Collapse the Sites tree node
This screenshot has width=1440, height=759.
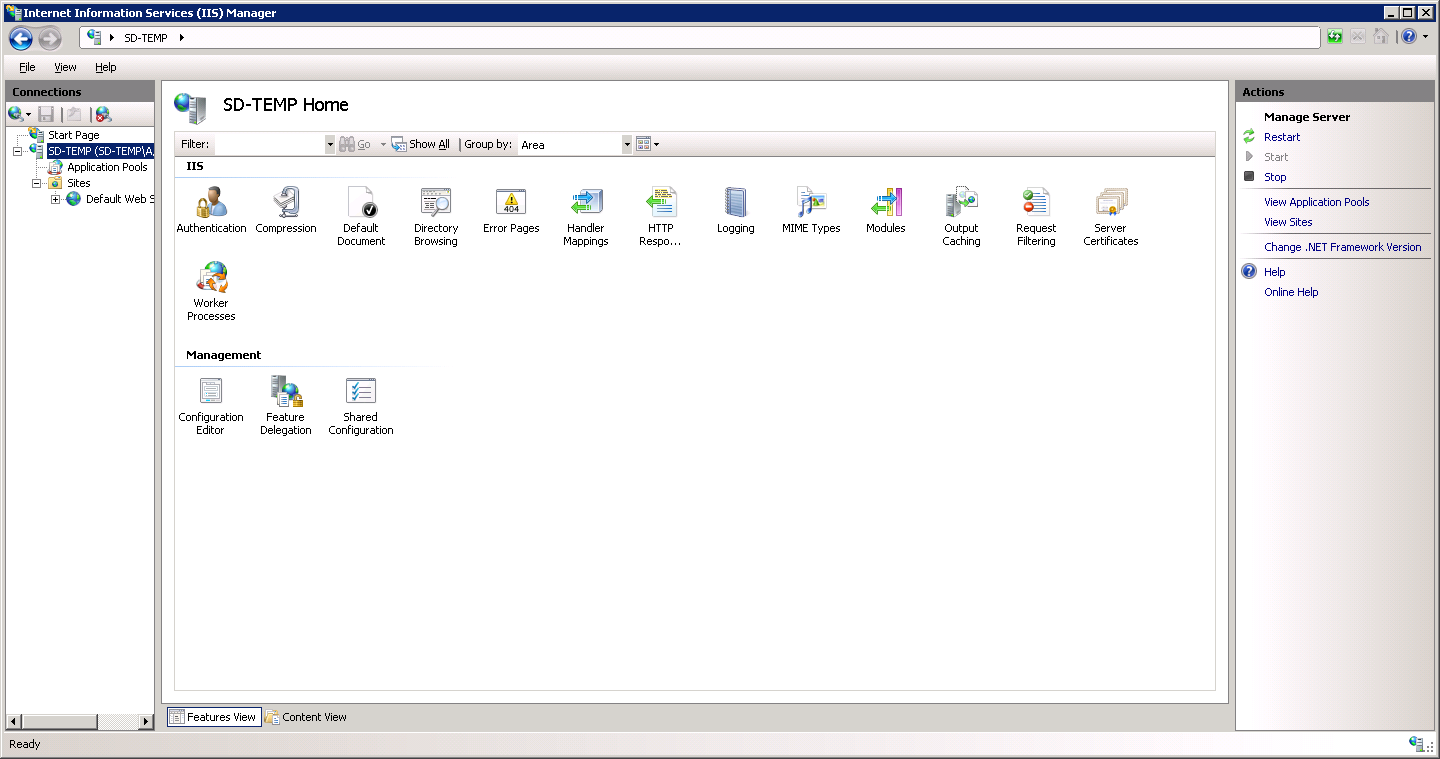(37, 184)
